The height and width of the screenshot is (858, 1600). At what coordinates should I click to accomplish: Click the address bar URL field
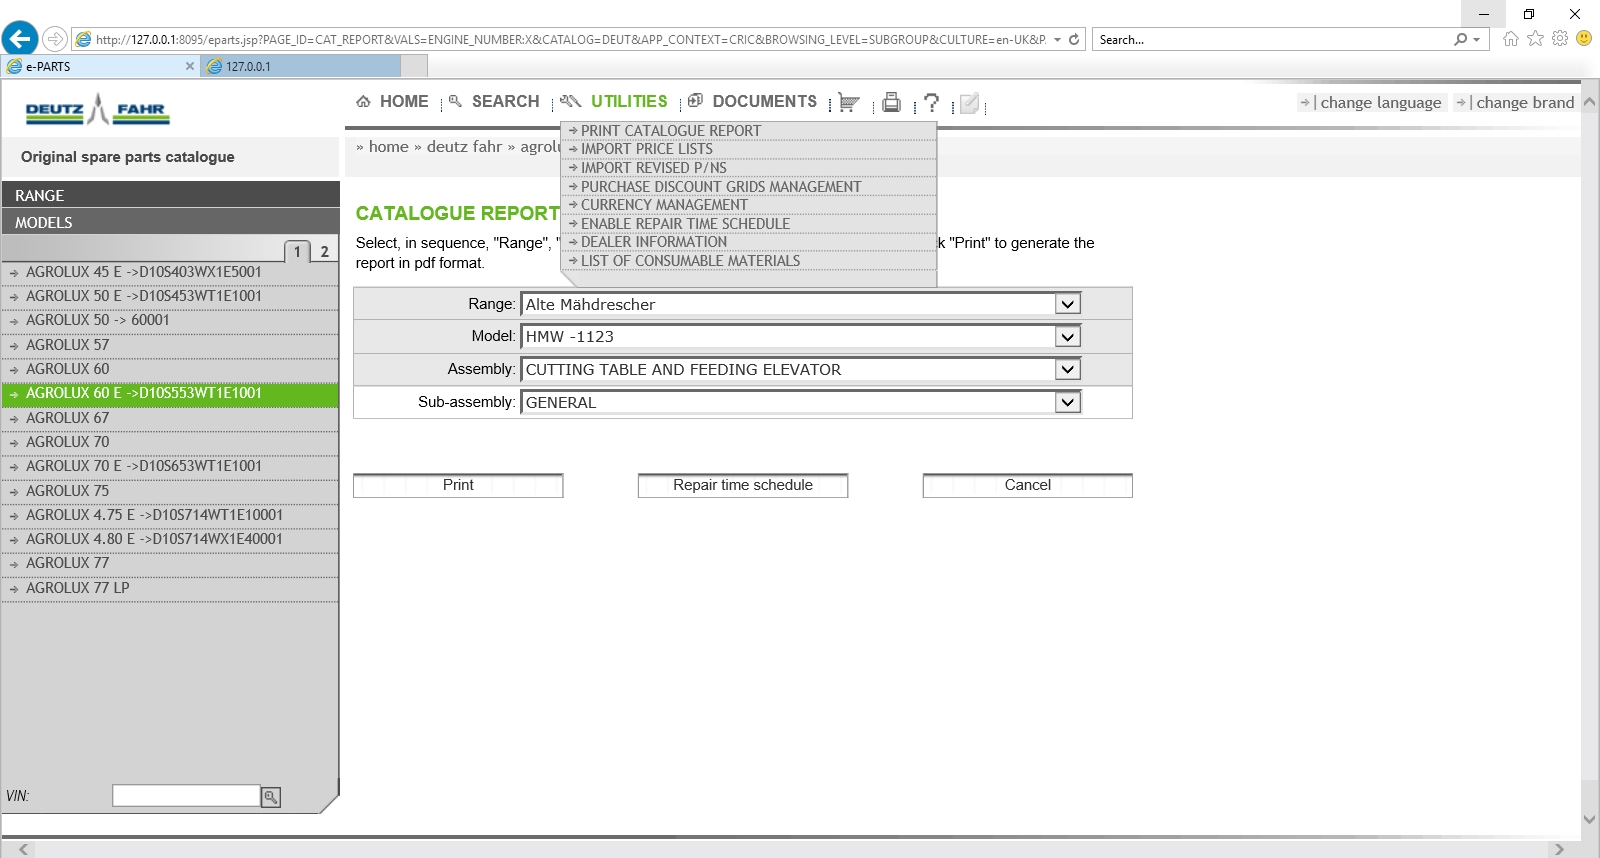coord(570,40)
